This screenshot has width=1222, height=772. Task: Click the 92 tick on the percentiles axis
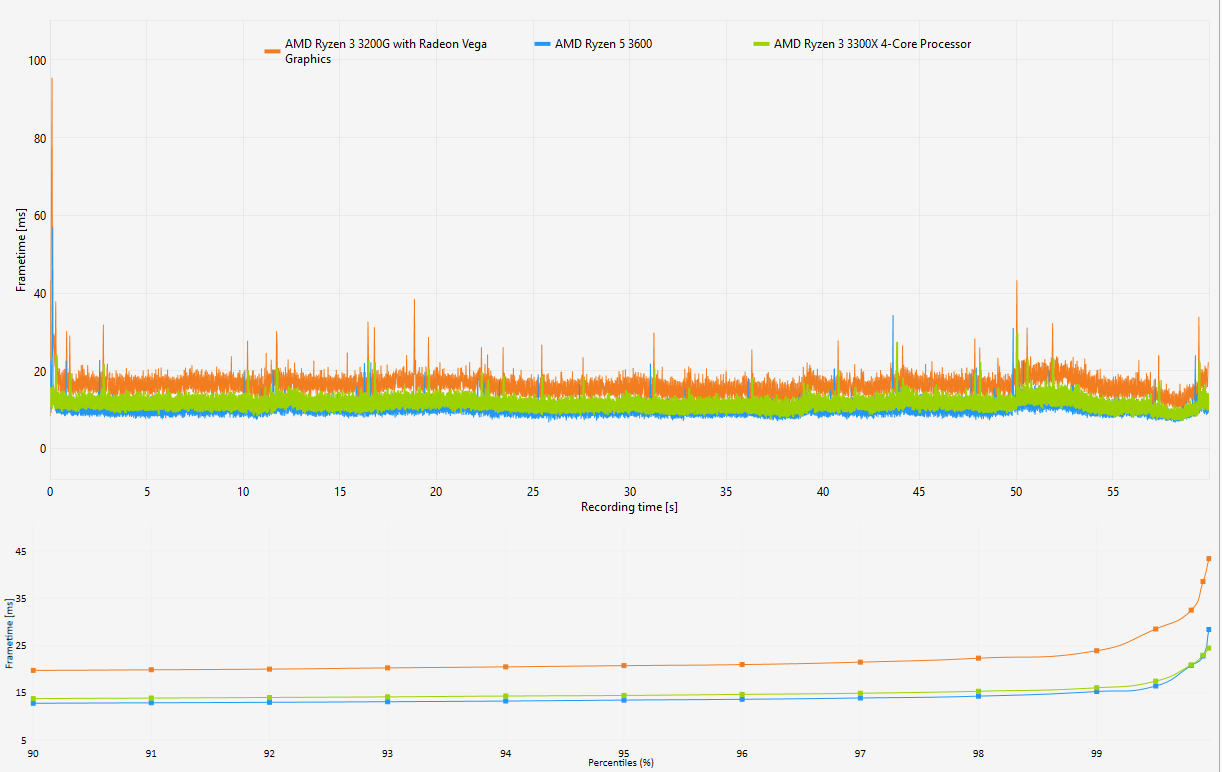pyautogui.click(x=269, y=752)
